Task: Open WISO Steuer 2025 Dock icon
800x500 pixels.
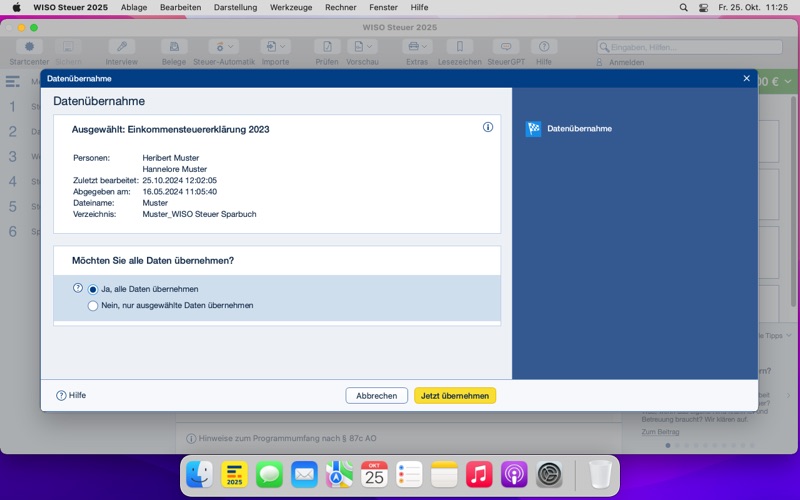Action: pos(234,474)
